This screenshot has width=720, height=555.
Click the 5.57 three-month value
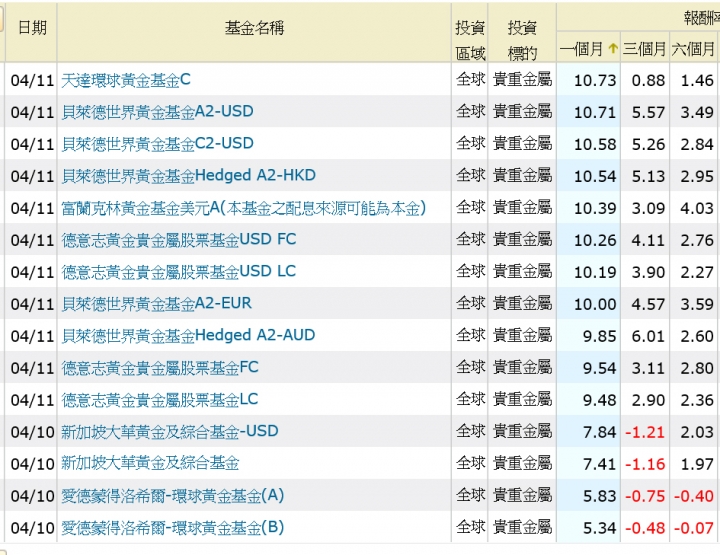648,113
